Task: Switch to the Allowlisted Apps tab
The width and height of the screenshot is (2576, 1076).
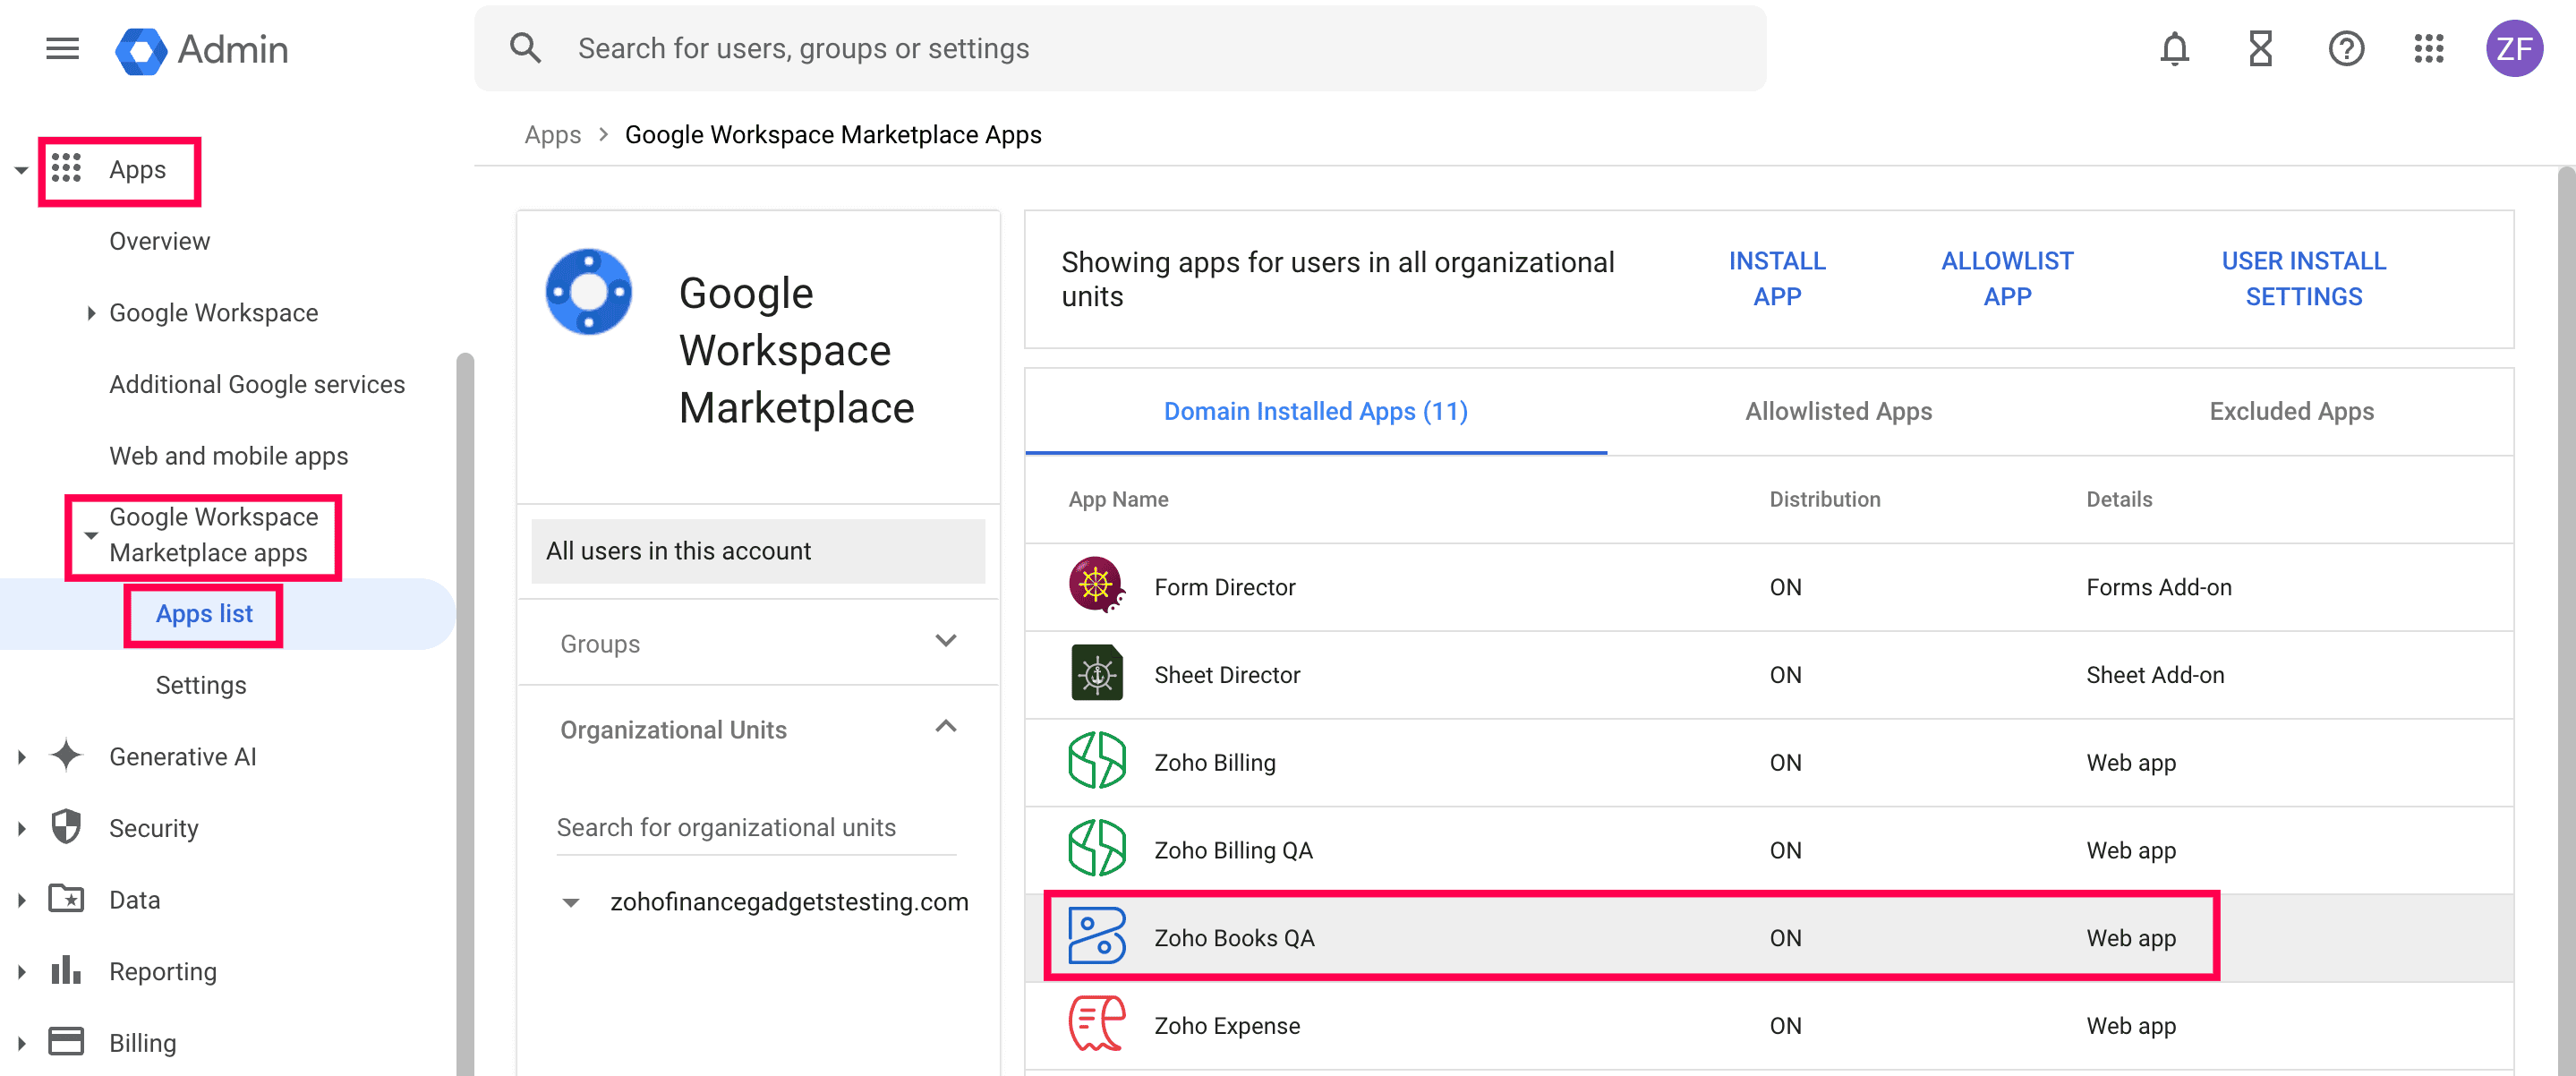Action: coord(1838,411)
